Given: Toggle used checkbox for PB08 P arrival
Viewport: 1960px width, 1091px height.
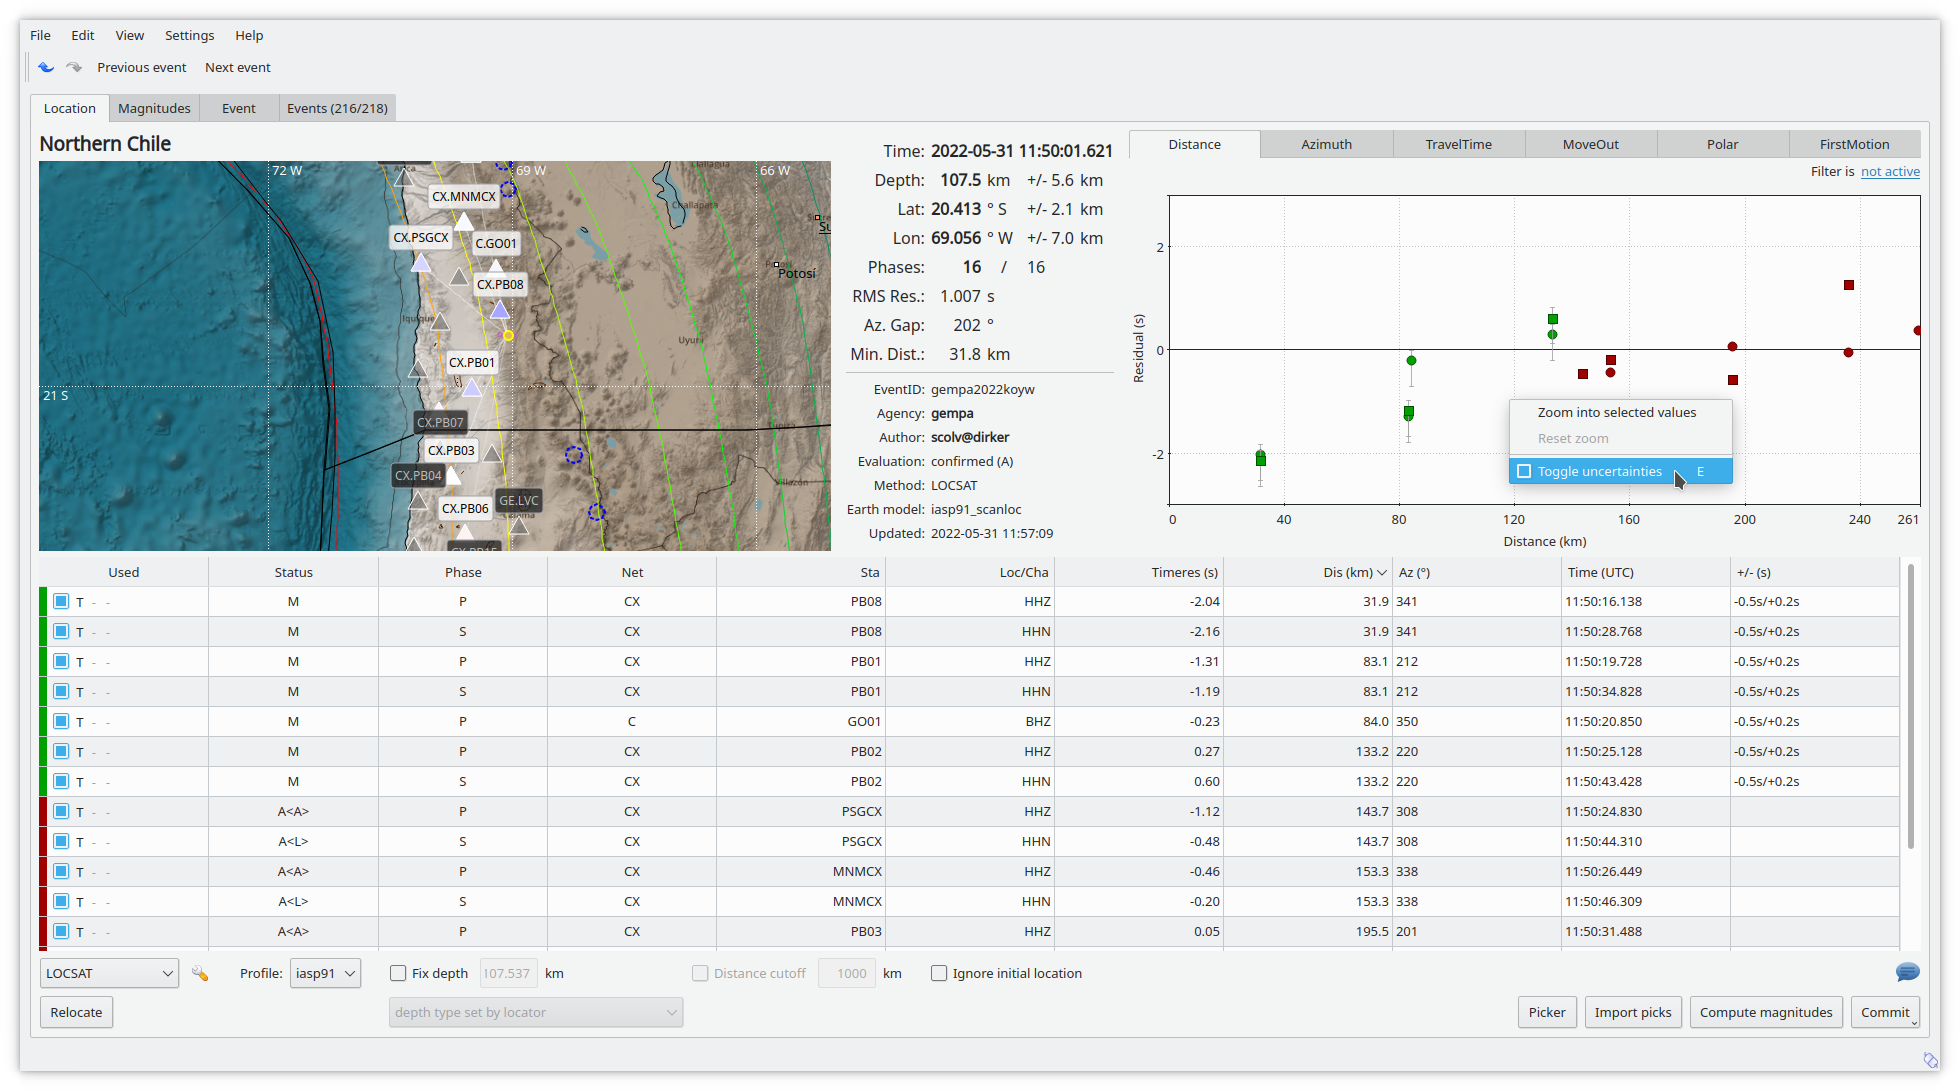Looking at the screenshot, I should [61, 601].
